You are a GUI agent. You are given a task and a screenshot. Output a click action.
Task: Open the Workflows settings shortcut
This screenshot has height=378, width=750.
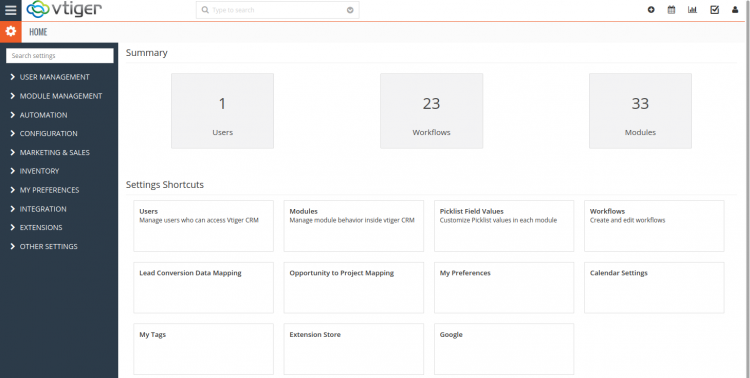point(654,226)
